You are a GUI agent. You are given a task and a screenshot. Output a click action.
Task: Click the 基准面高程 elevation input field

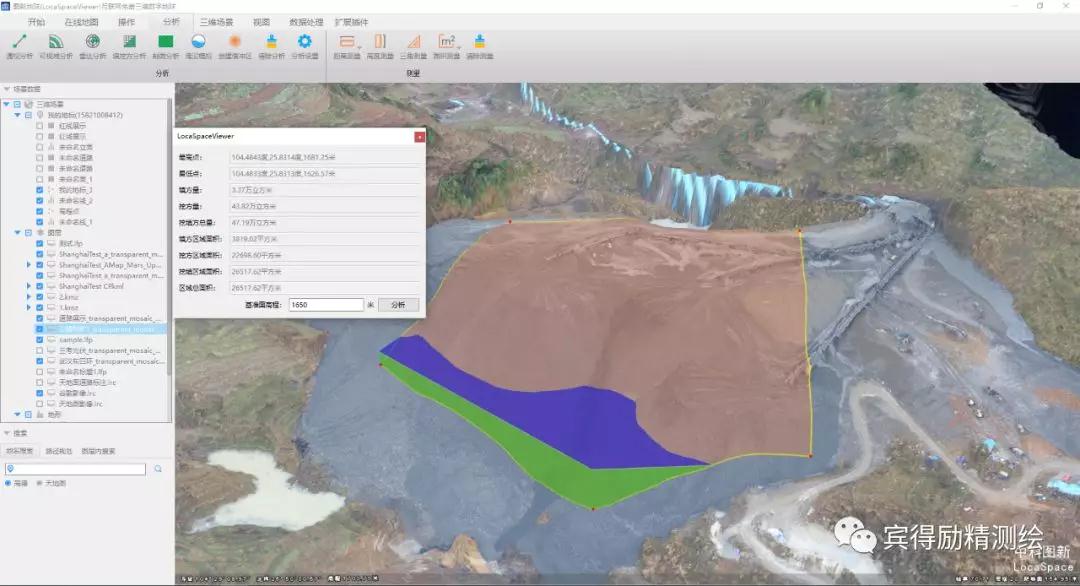325,304
